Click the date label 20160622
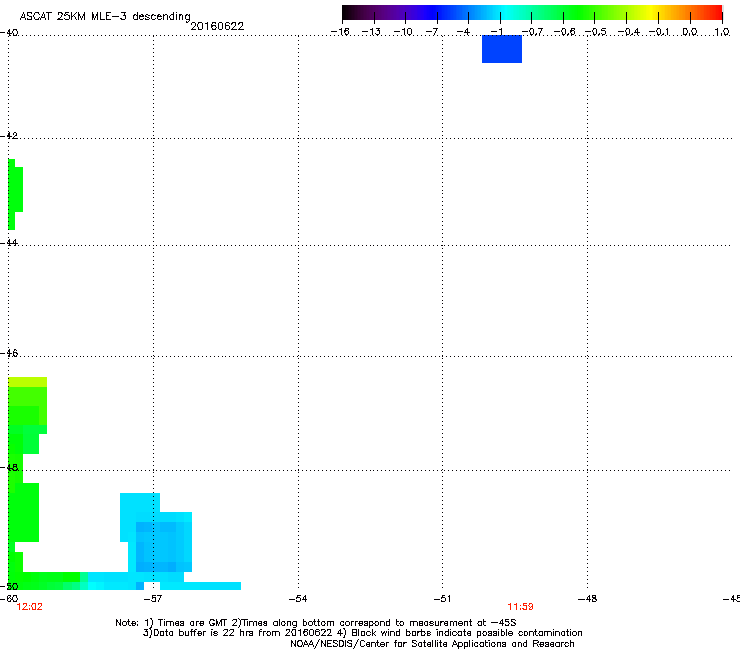 (217, 26)
